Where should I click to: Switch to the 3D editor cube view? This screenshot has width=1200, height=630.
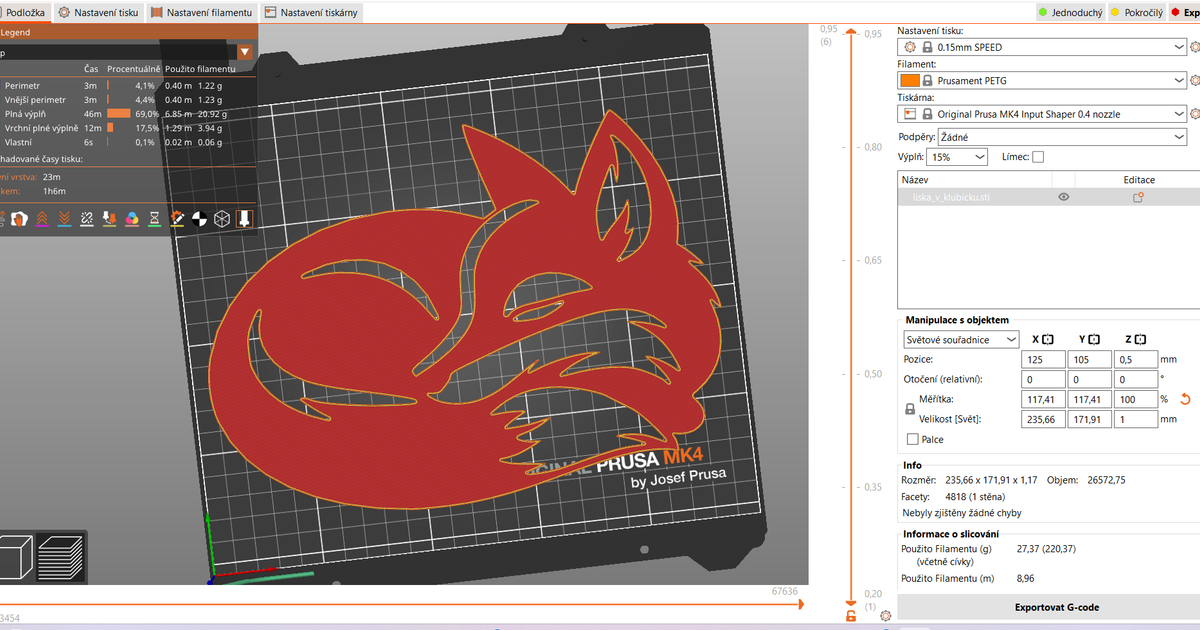point(17,555)
